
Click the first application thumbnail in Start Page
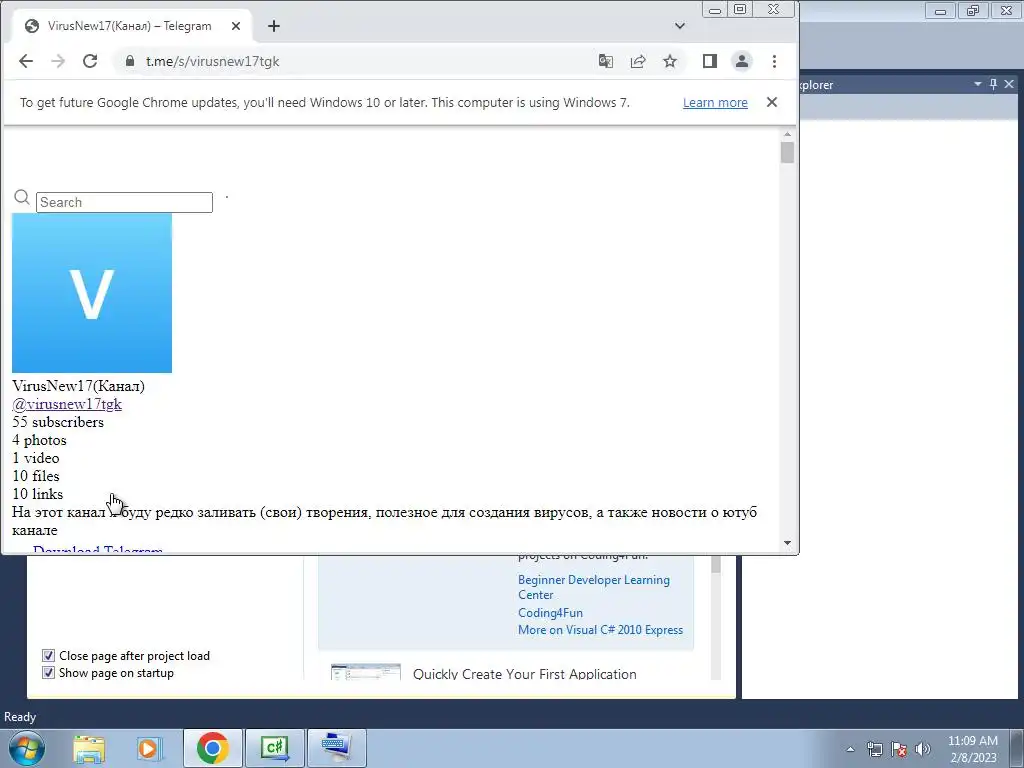tap(366, 672)
